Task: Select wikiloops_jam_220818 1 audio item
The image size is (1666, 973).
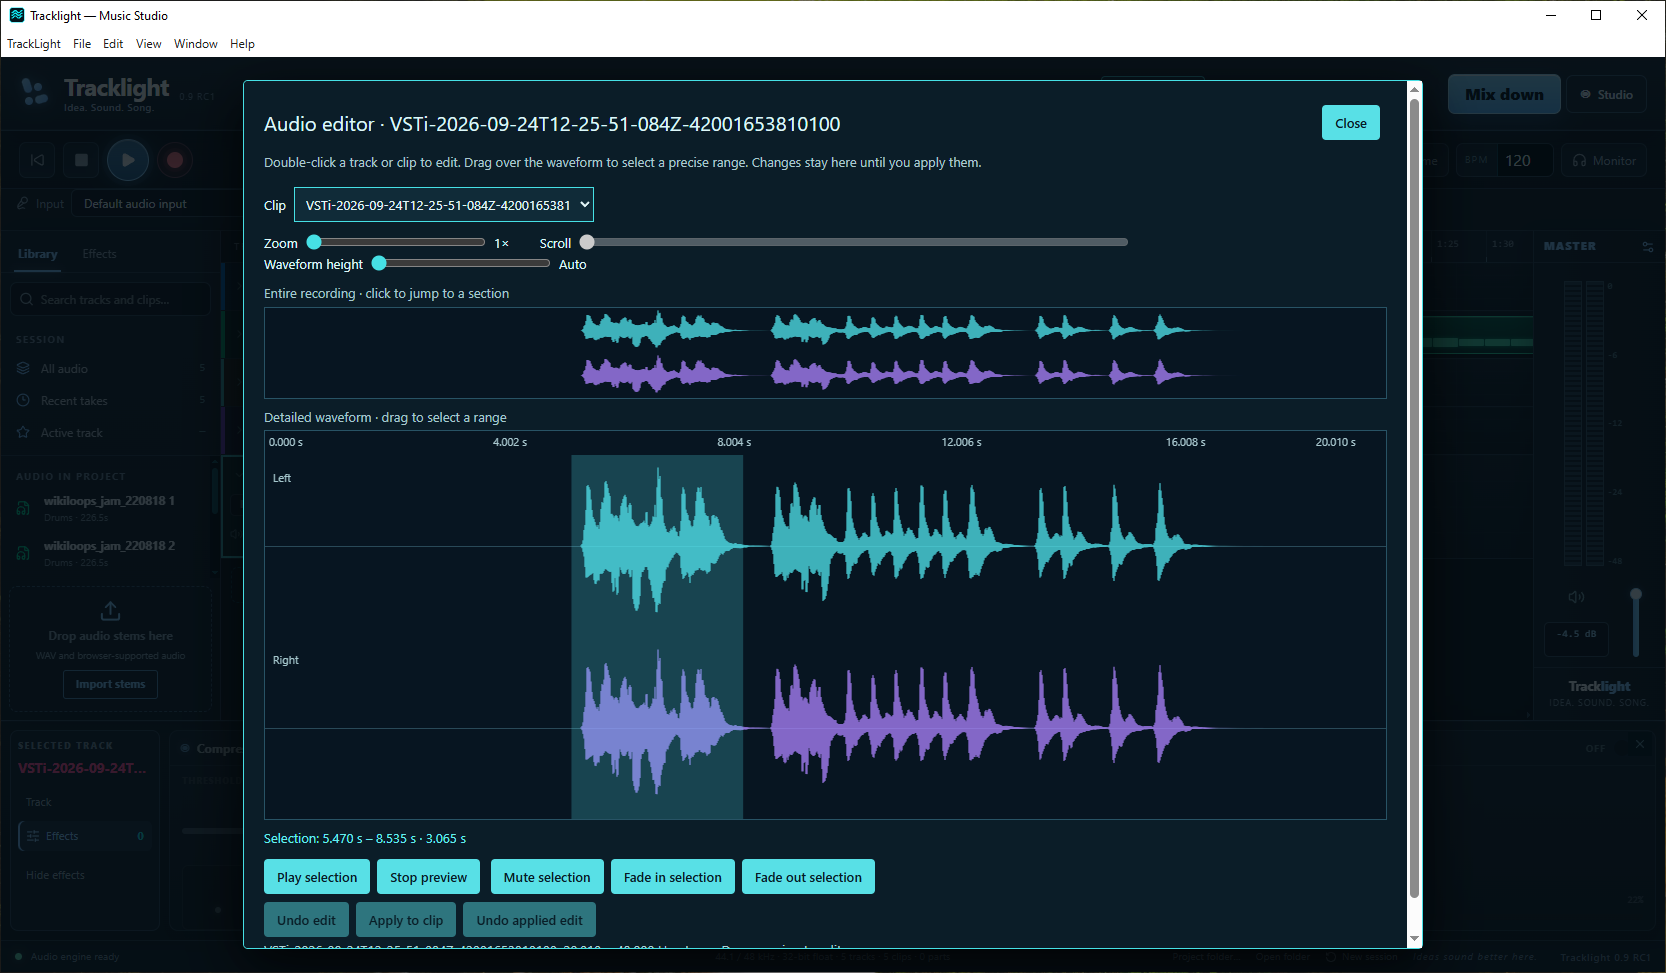Action: coord(110,508)
